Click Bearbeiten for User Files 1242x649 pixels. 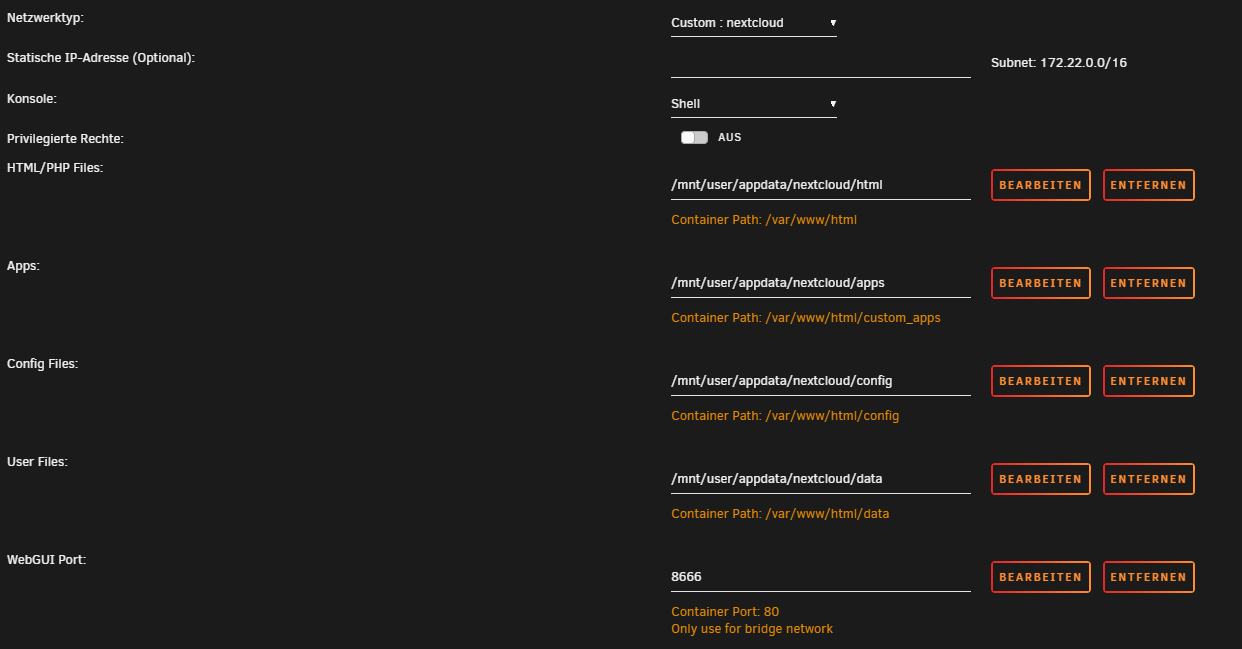click(1041, 479)
